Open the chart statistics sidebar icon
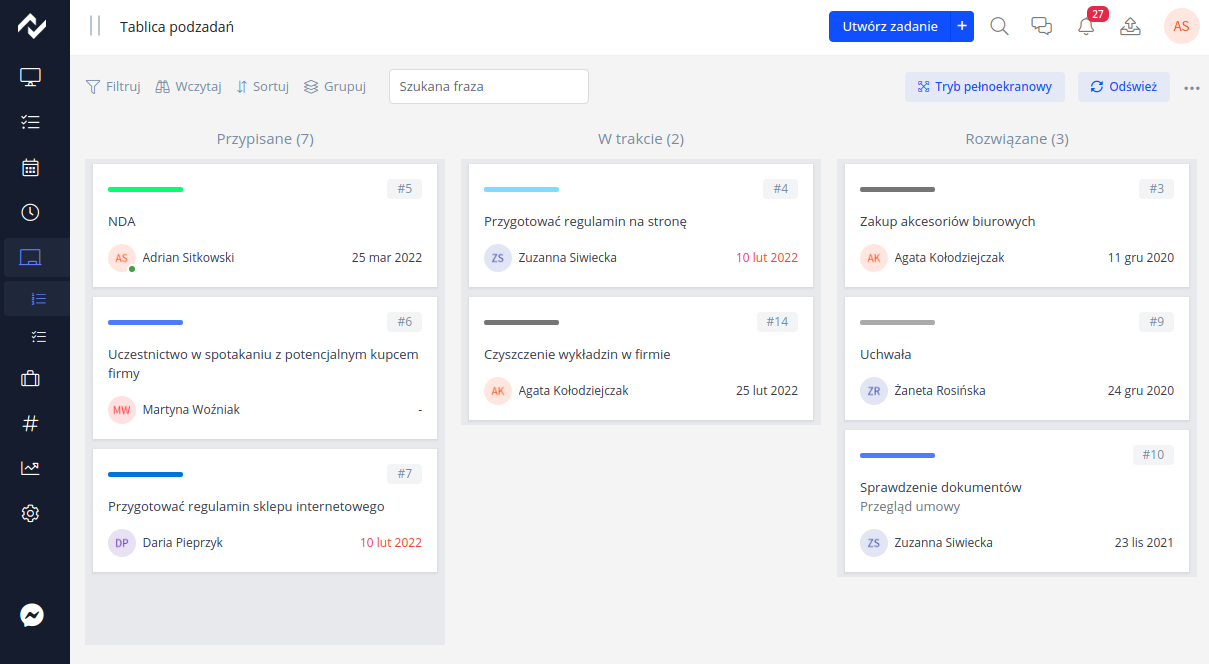The width and height of the screenshot is (1209, 664). coord(31,468)
